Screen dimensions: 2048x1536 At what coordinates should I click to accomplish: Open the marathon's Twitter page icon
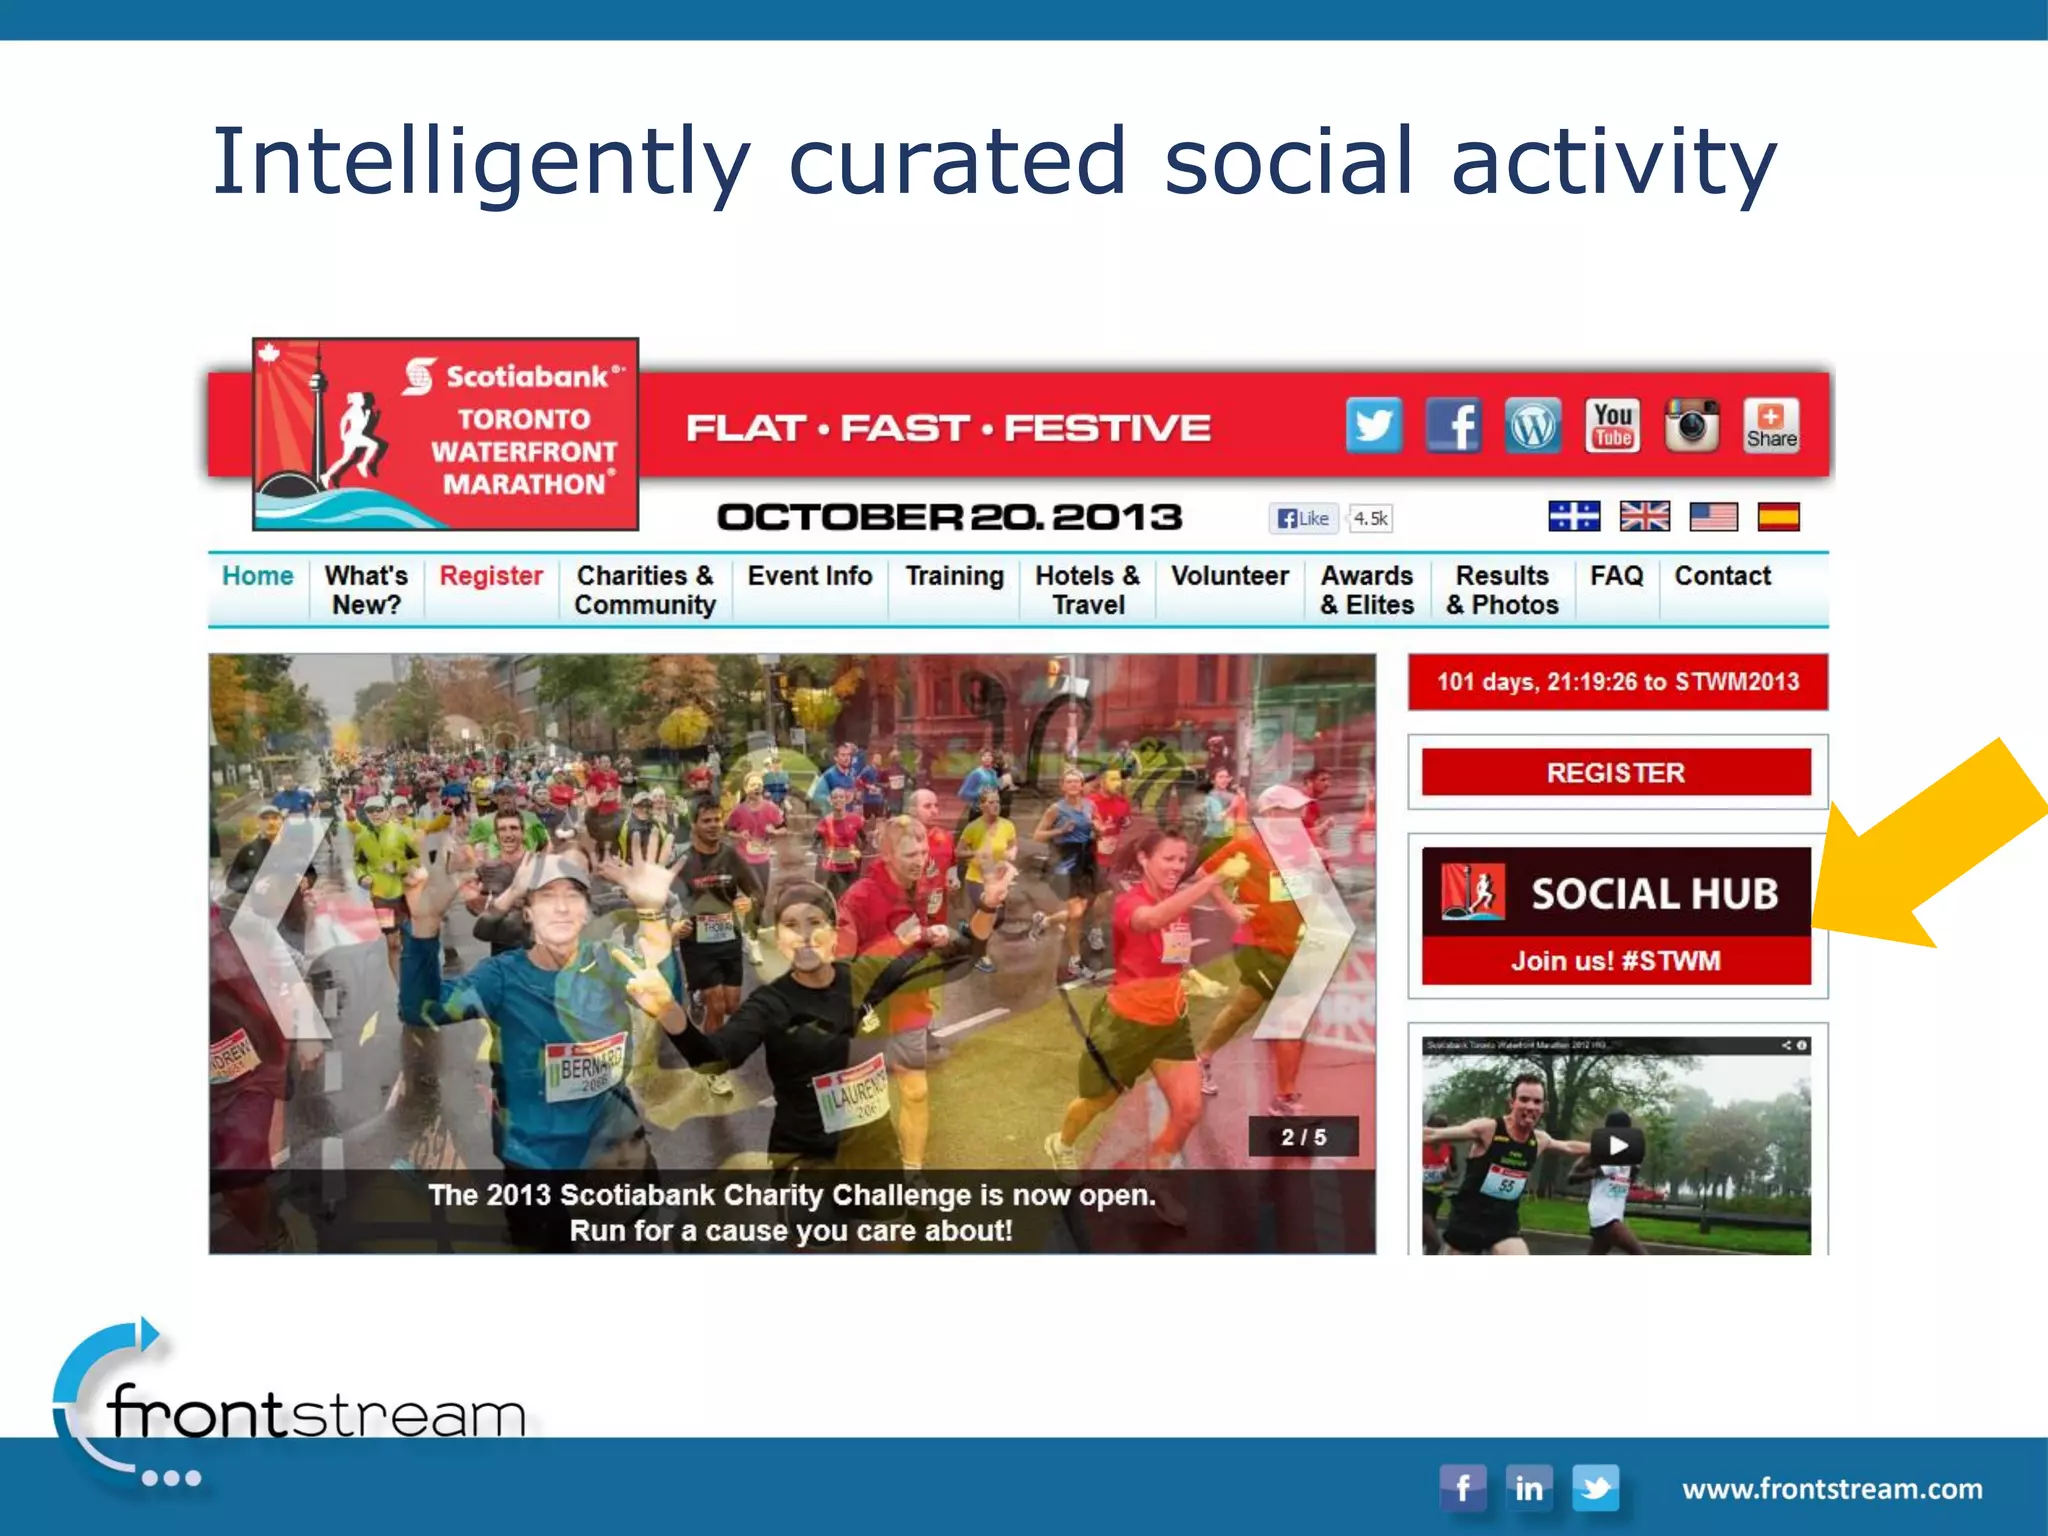point(1373,425)
